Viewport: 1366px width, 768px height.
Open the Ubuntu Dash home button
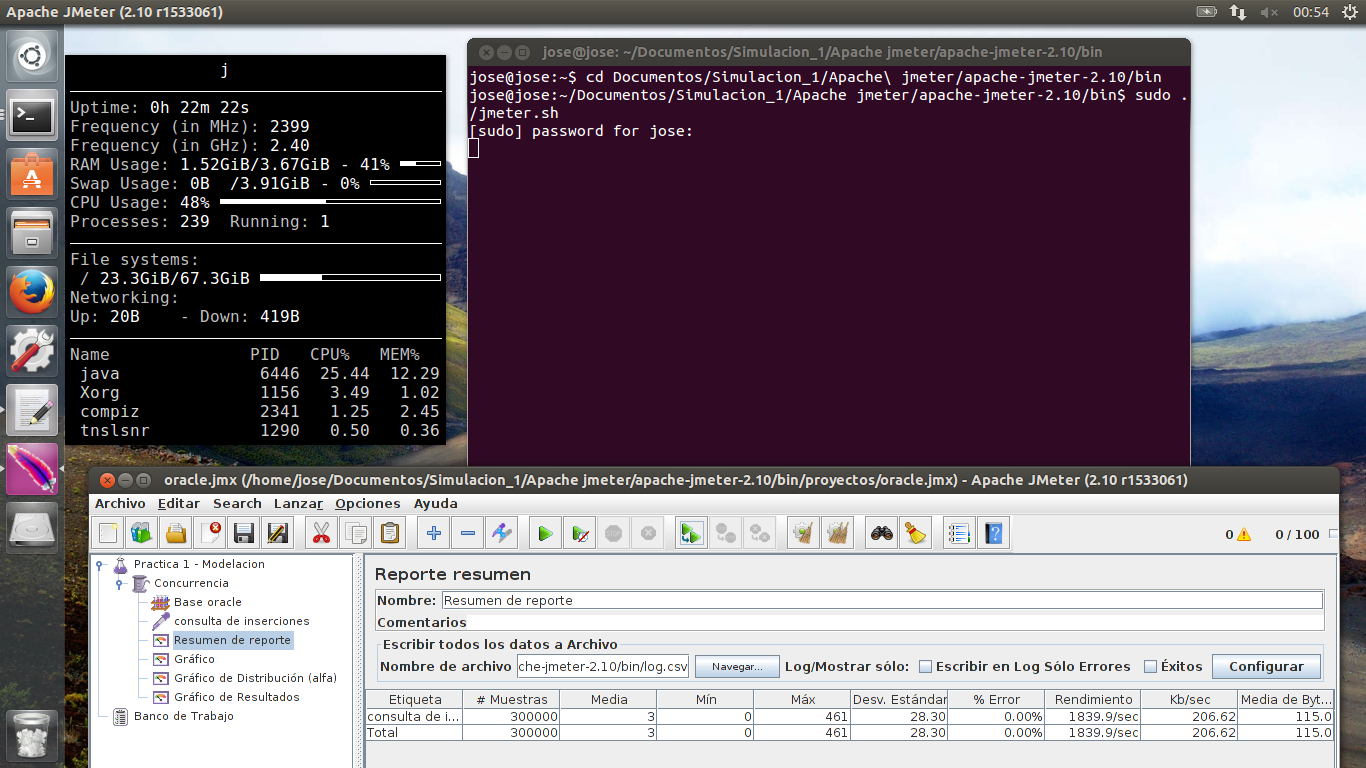(33, 56)
